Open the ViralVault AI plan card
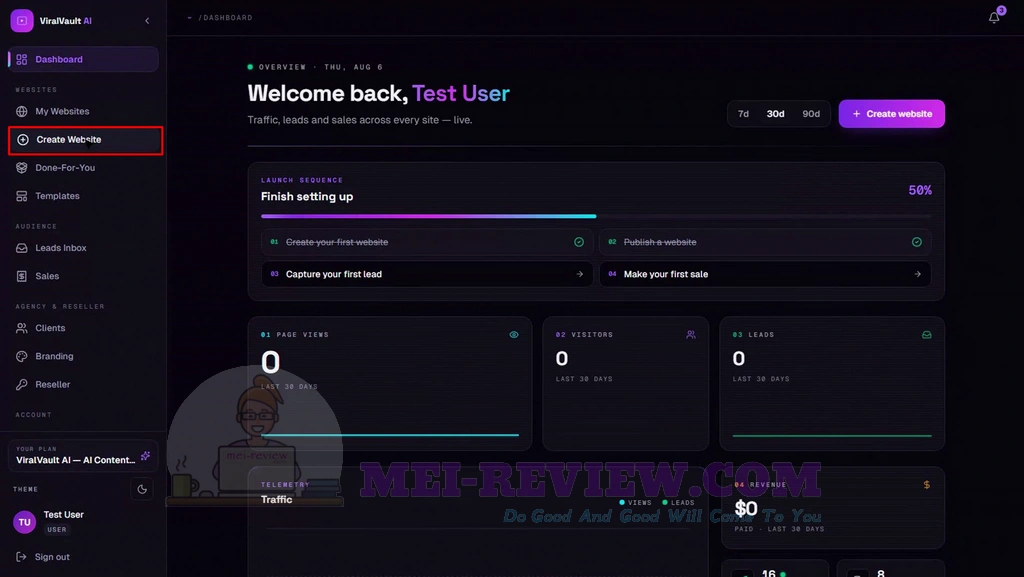This screenshot has height=577, width=1024. point(83,456)
